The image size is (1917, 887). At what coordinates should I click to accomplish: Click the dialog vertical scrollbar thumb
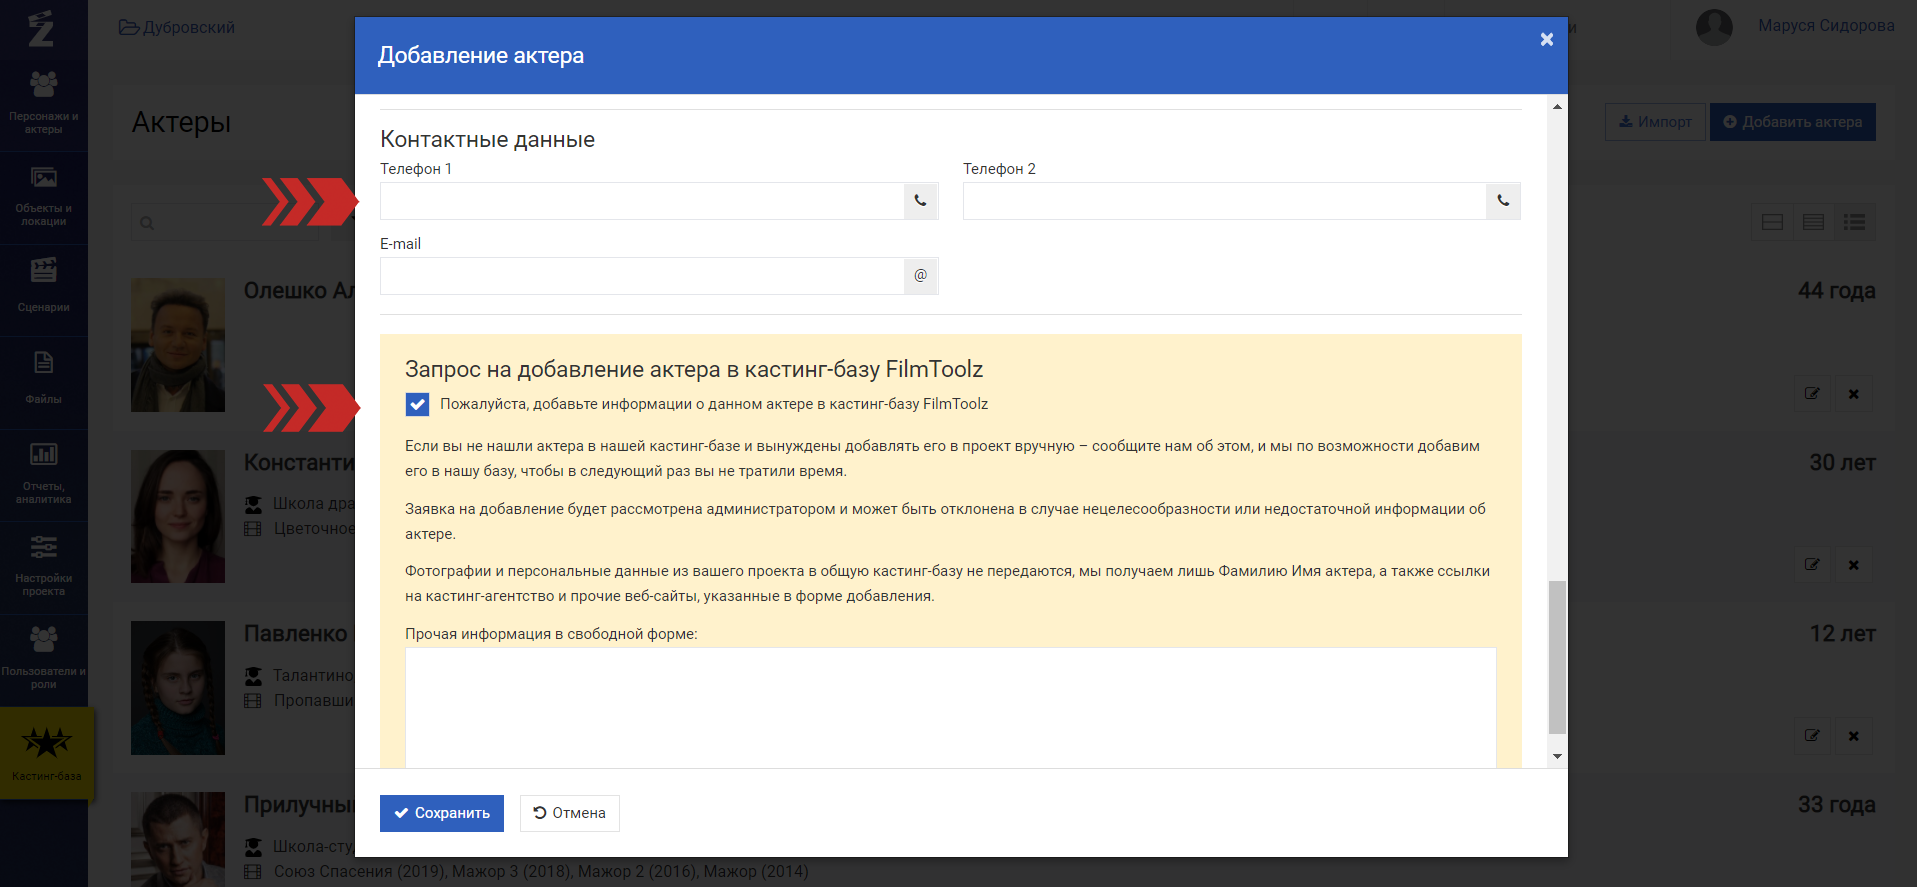(x=1557, y=657)
